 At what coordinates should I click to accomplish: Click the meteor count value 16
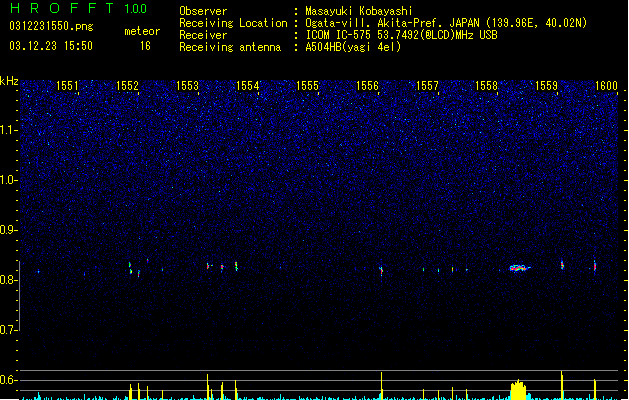pos(145,46)
